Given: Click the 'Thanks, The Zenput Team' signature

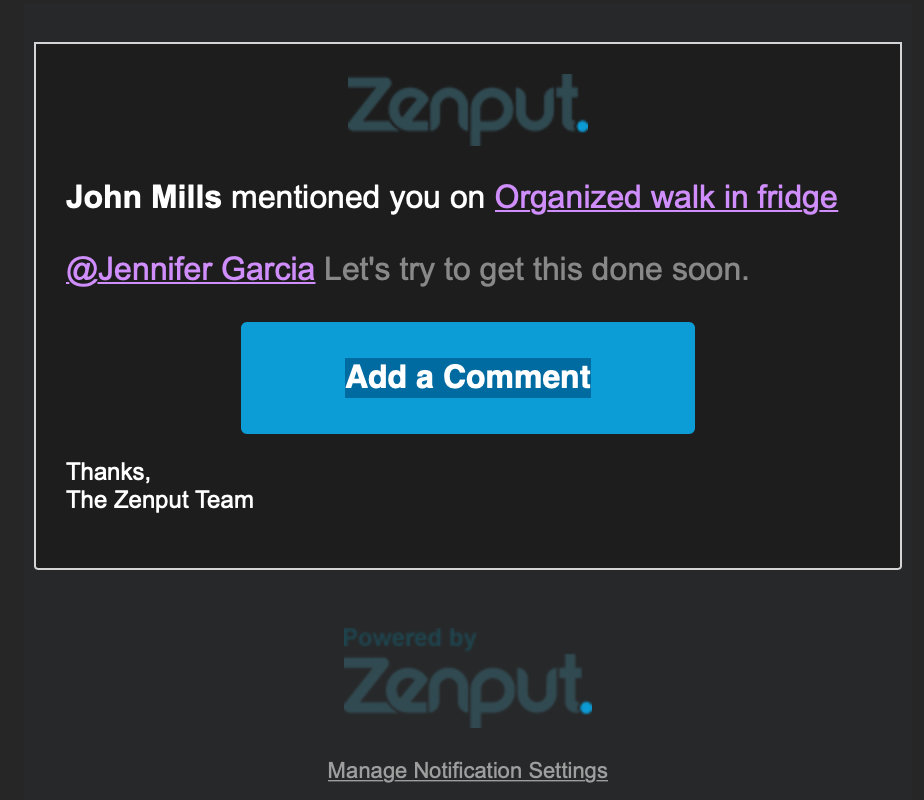Looking at the screenshot, I should [x=159, y=486].
